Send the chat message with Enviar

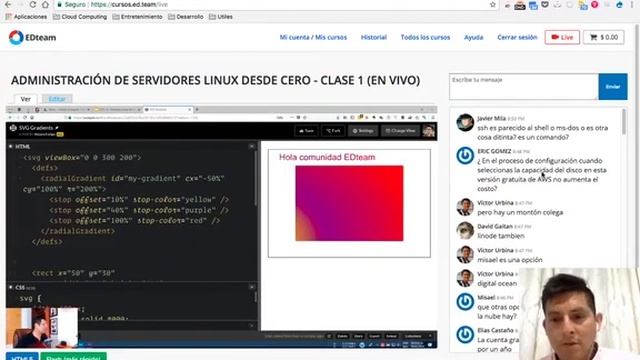tap(613, 87)
